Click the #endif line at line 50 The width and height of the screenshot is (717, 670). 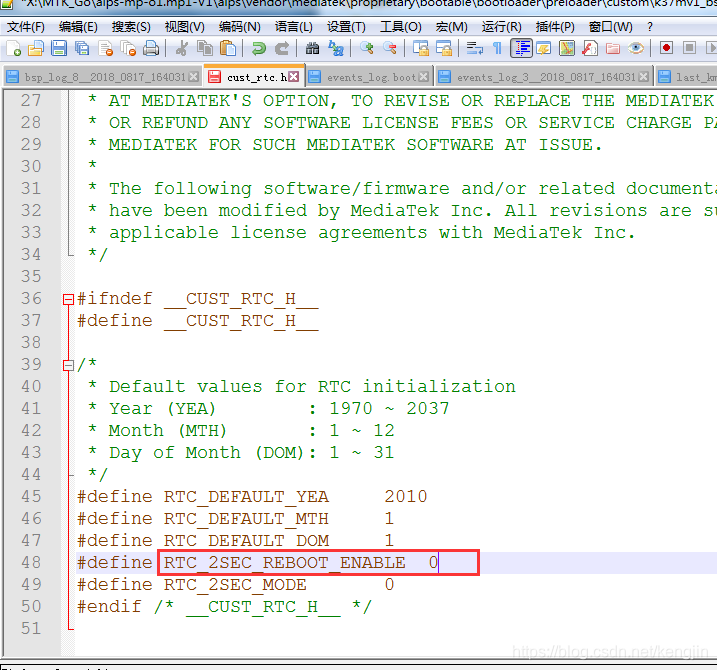(224, 606)
